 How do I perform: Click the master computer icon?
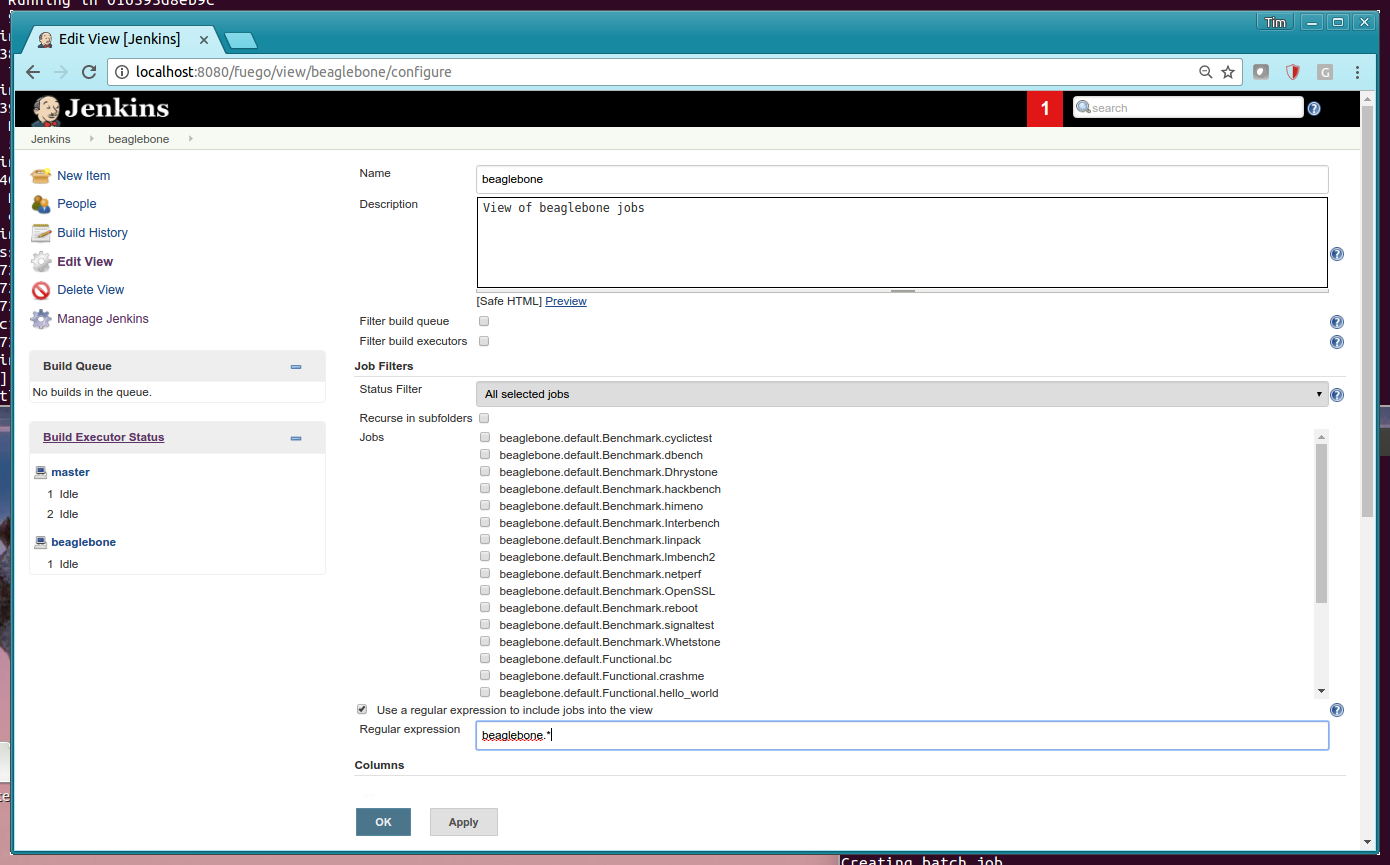[41, 472]
